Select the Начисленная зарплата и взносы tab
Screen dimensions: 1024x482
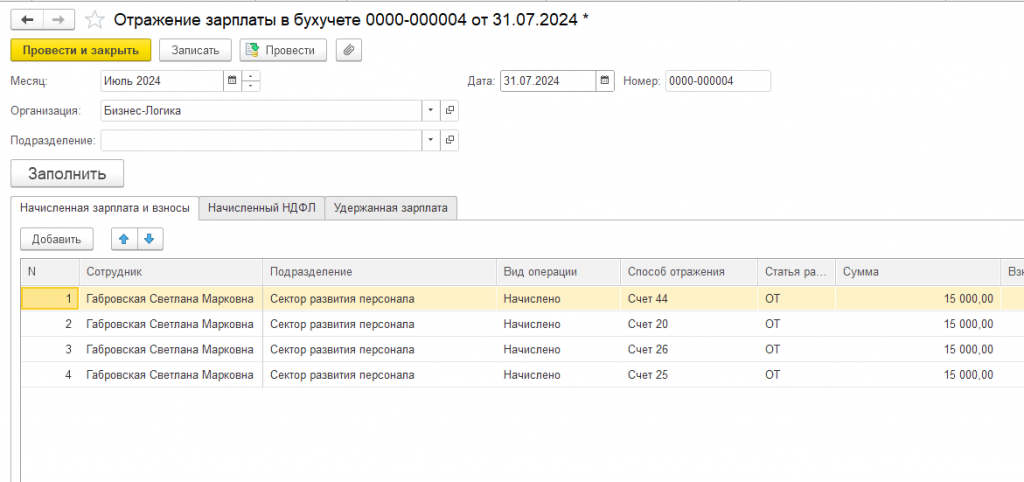(x=105, y=208)
